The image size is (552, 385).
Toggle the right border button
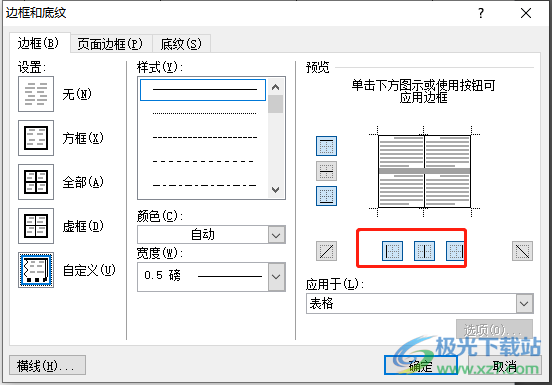pyautogui.click(x=455, y=251)
